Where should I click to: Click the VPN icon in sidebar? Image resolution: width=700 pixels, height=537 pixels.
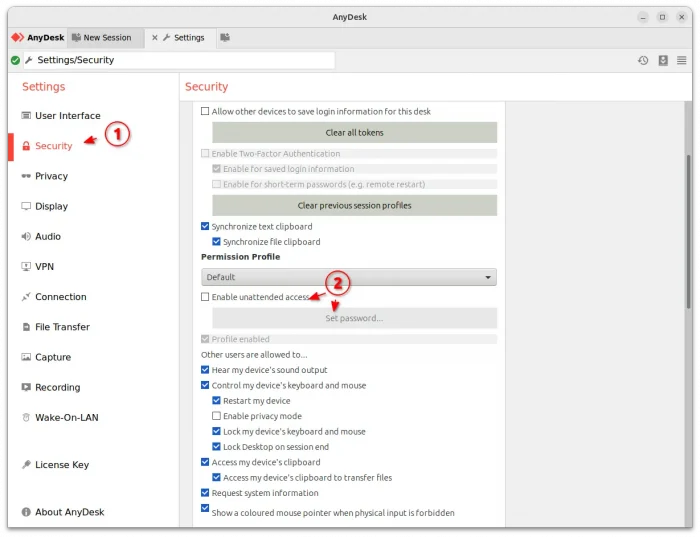click(26, 266)
